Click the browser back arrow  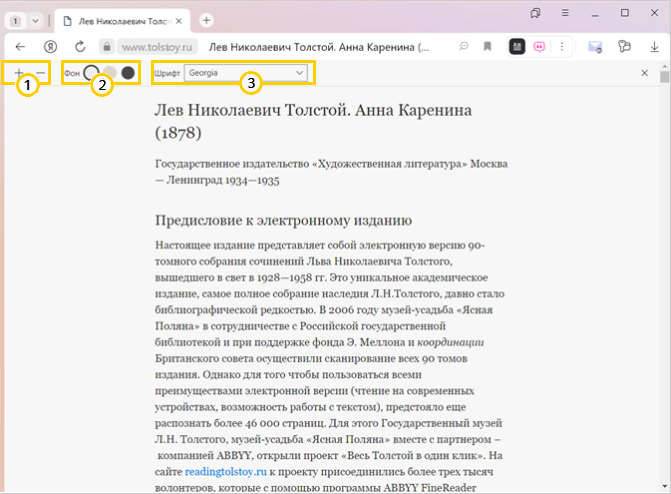[x=20, y=46]
